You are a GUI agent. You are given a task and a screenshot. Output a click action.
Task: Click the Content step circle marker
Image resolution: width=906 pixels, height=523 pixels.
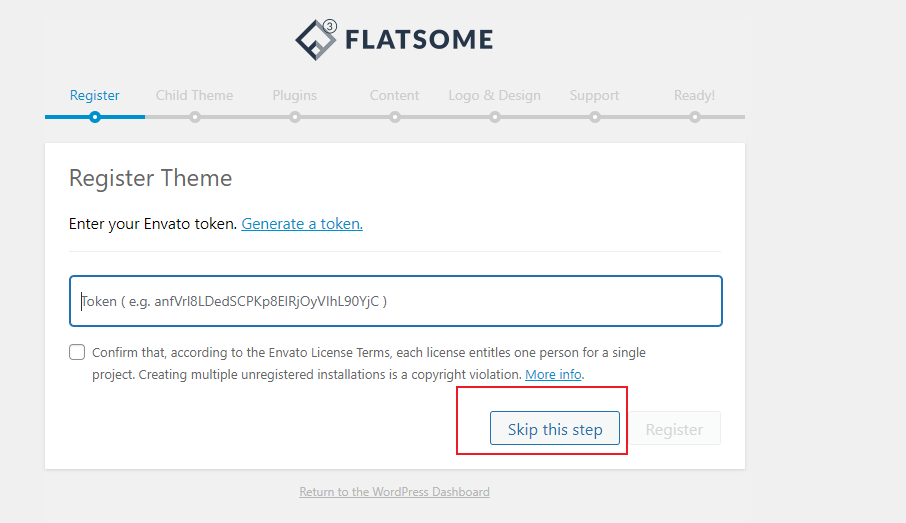pos(395,117)
